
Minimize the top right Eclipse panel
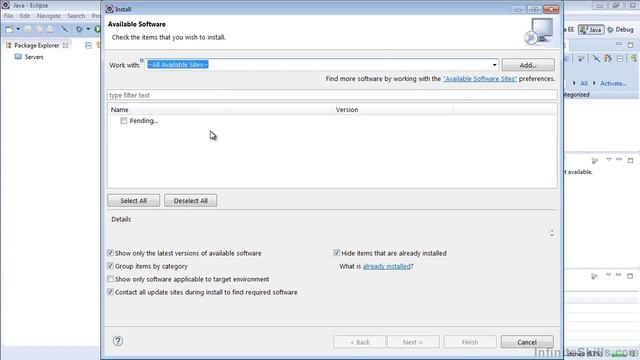(x=619, y=44)
